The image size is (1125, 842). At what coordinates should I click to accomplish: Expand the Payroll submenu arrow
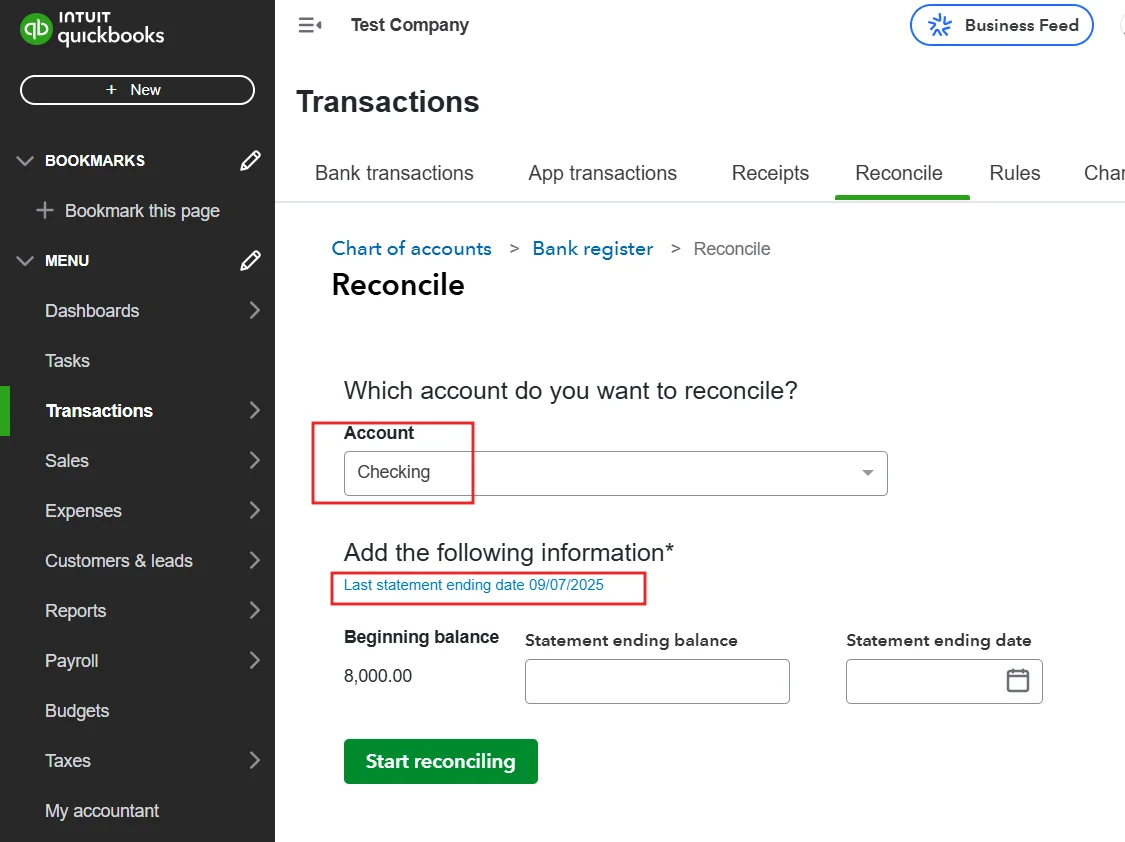click(x=254, y=661)
